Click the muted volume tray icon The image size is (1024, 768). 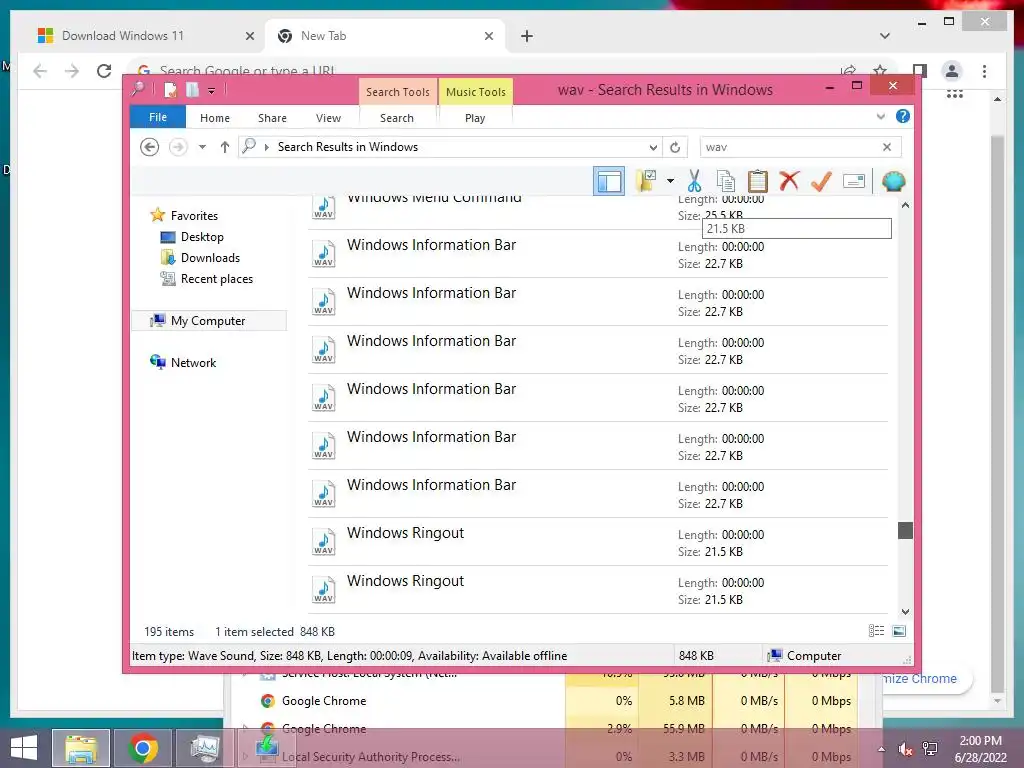(x=905, y=749)
